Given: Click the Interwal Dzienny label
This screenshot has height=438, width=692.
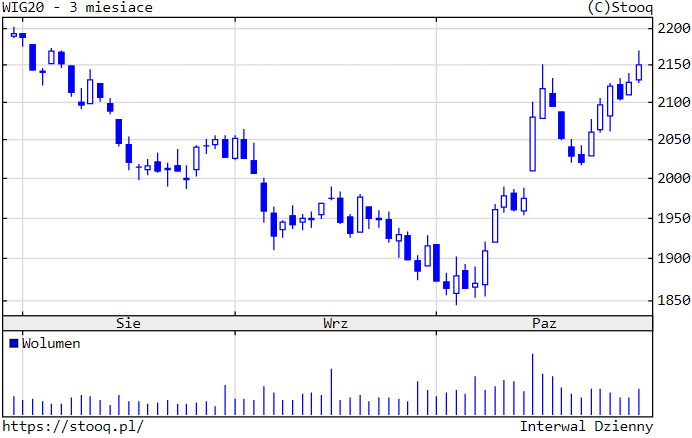Looking at the screenshot, I should coord(586,426).
